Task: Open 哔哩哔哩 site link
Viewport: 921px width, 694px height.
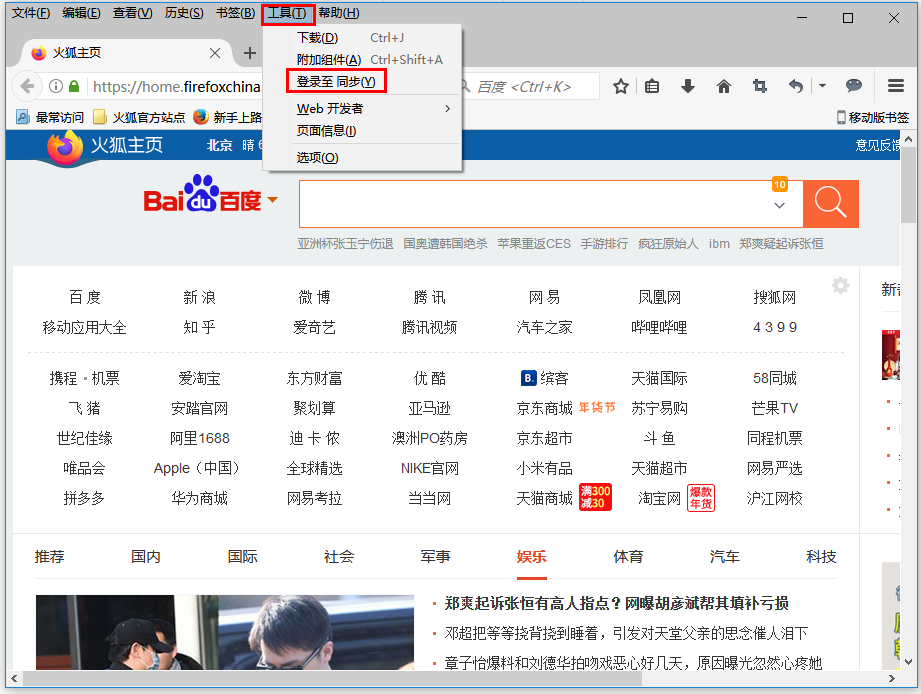Action: point(659,328)
